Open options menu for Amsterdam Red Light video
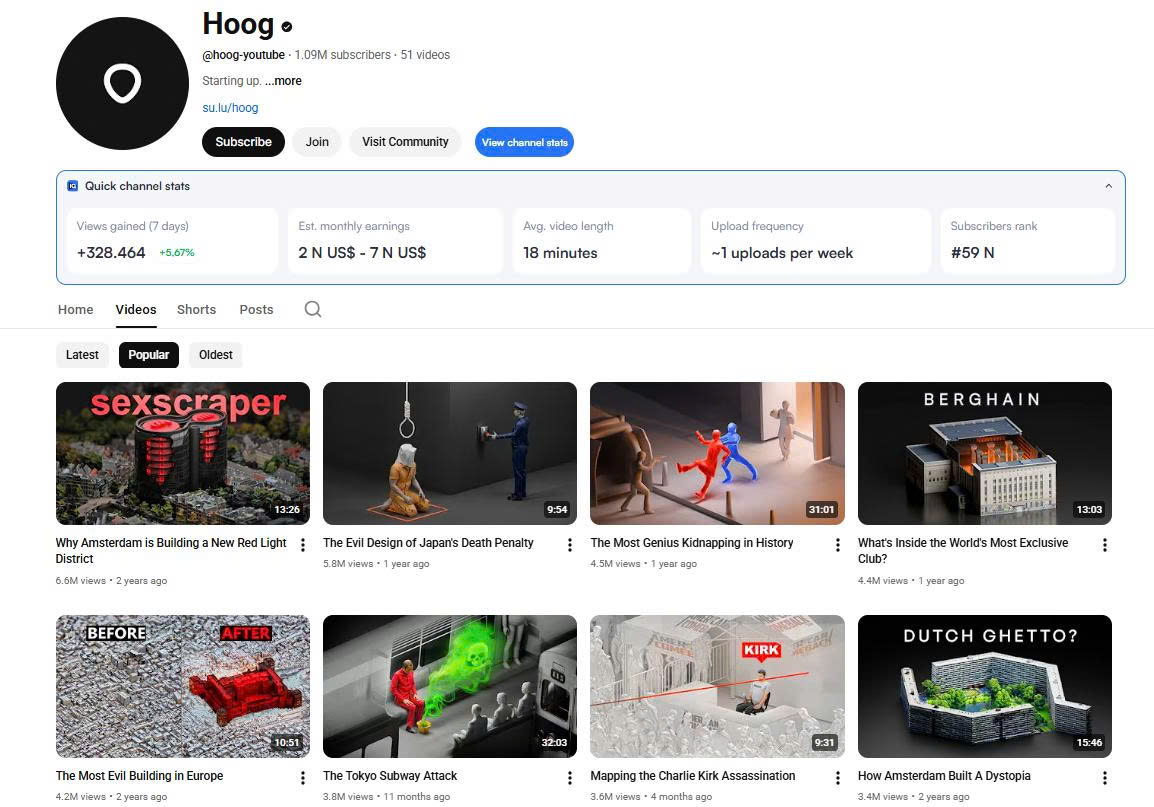Image resolution: width=1154 pixels, height=807 pixels. pyautogui.click(x=303, y=545)
